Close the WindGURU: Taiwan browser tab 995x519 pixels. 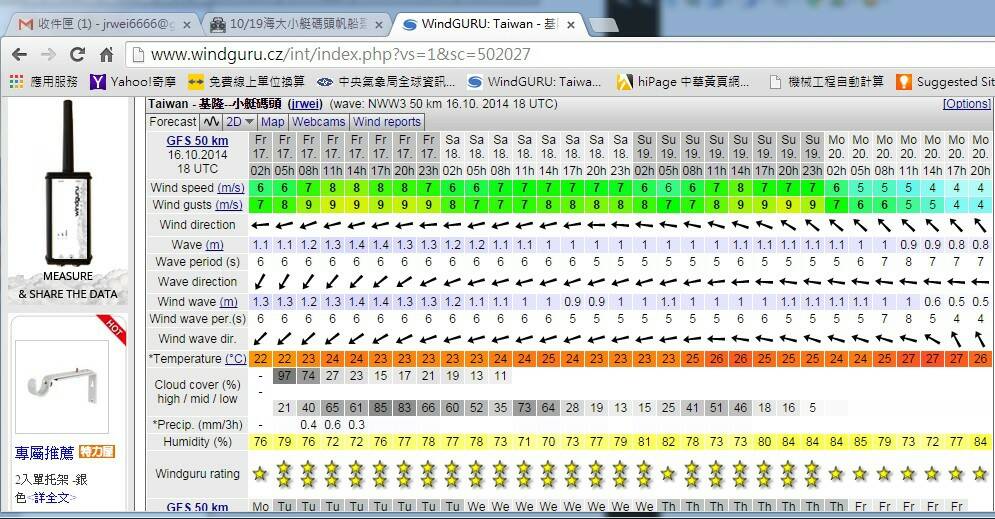click(574, 24)
